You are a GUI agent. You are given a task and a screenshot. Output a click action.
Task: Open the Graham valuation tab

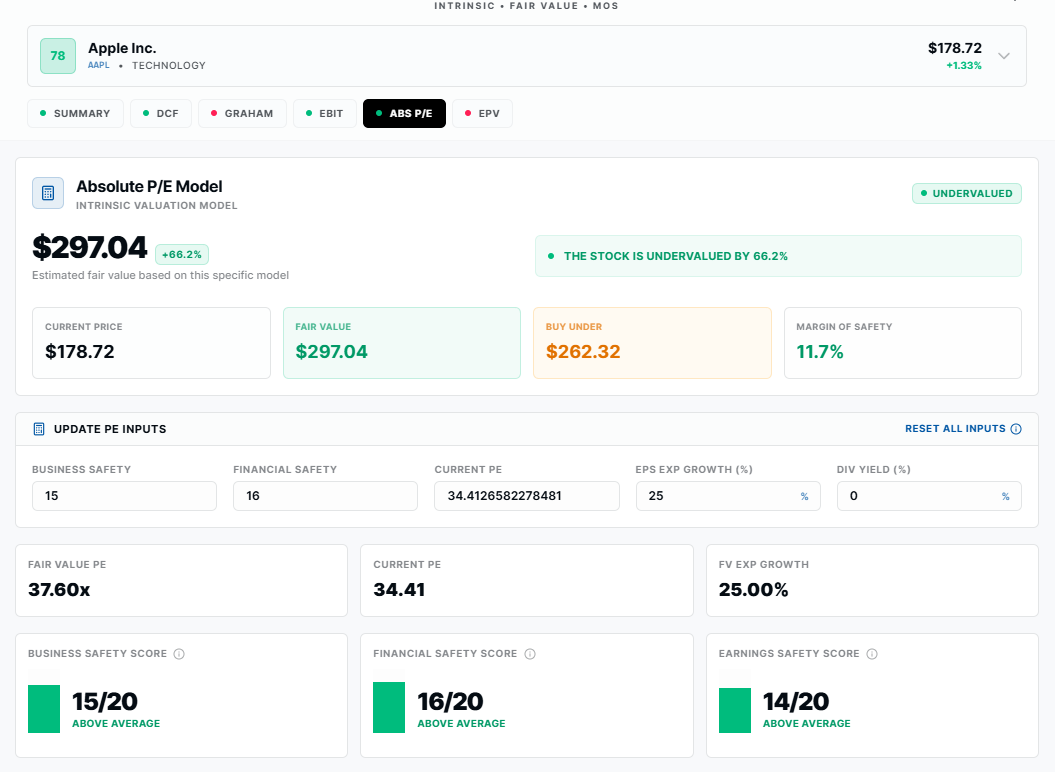point(242,113)
